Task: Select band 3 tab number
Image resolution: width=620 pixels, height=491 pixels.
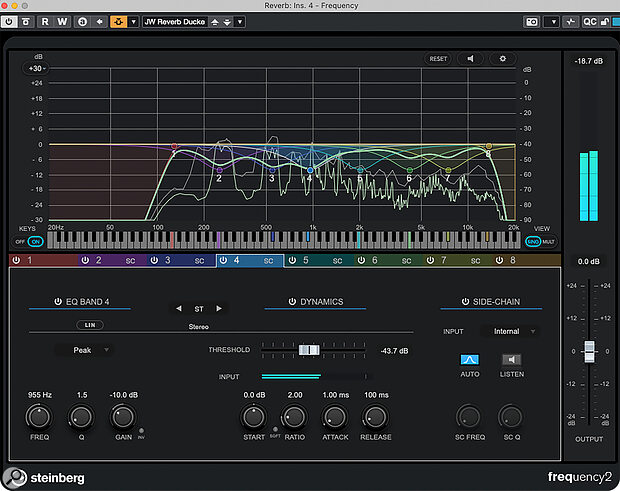Action: click(x=168, y=260)
